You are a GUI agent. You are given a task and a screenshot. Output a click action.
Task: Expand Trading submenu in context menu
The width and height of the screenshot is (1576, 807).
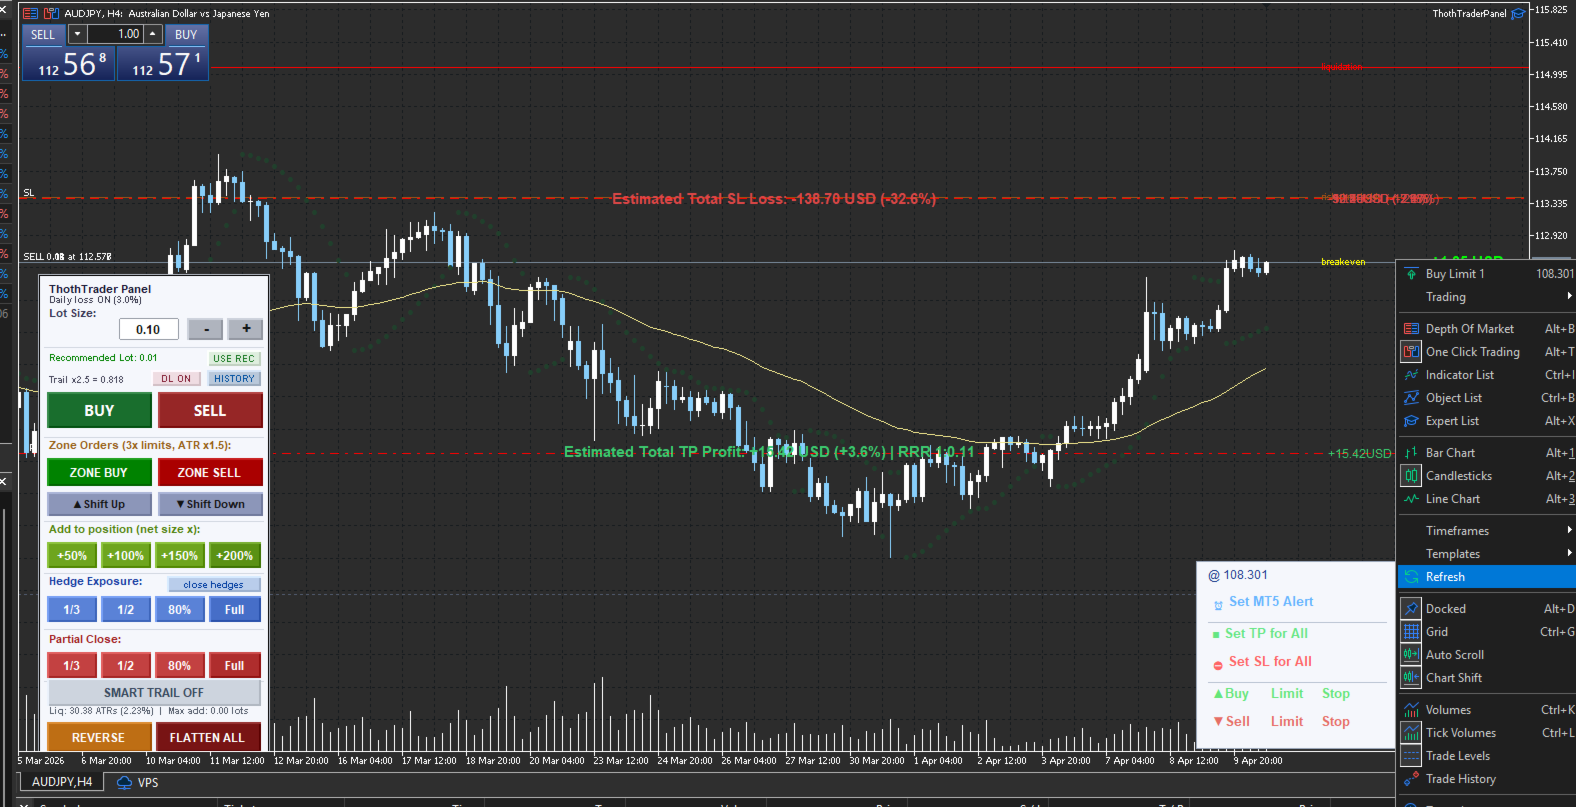[x=1487, y=297]
